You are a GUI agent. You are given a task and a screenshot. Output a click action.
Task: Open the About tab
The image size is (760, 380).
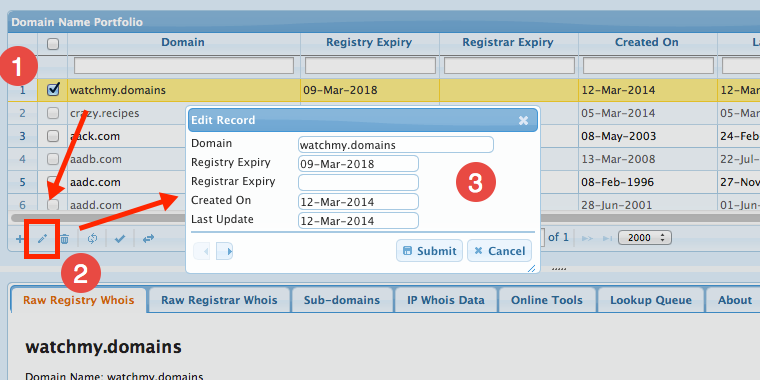(x=733, y=300)
